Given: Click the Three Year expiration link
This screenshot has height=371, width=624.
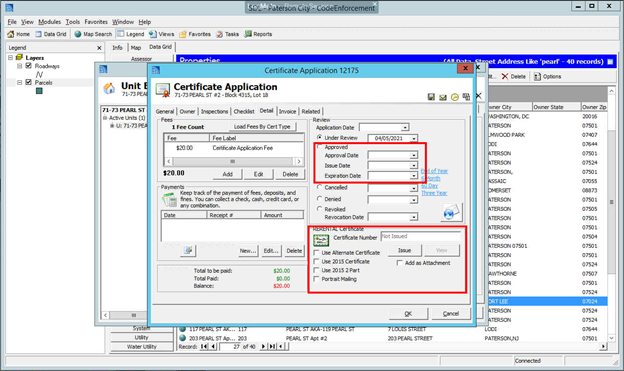Looking at the screenshot, I should click(434, 193).
